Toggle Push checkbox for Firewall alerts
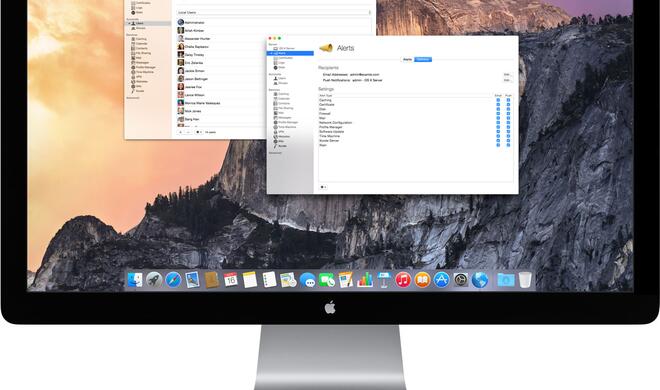Screen dimensions: 660x390 coord(508,114)
